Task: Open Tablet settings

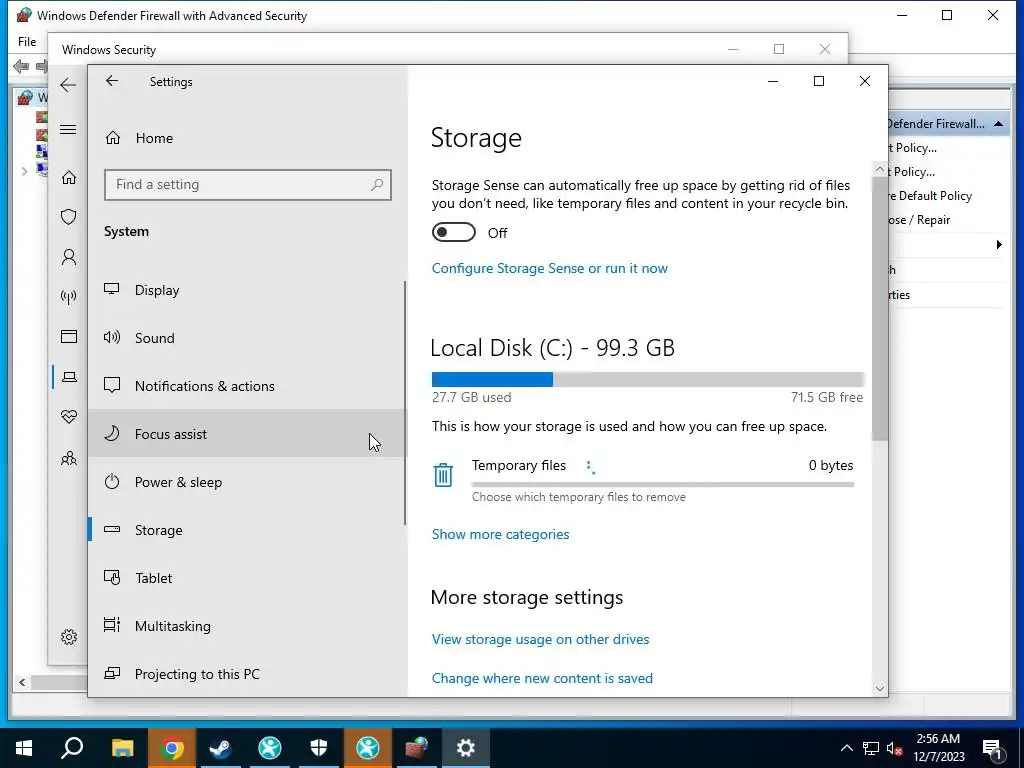Action: click(x=247, y=578)
